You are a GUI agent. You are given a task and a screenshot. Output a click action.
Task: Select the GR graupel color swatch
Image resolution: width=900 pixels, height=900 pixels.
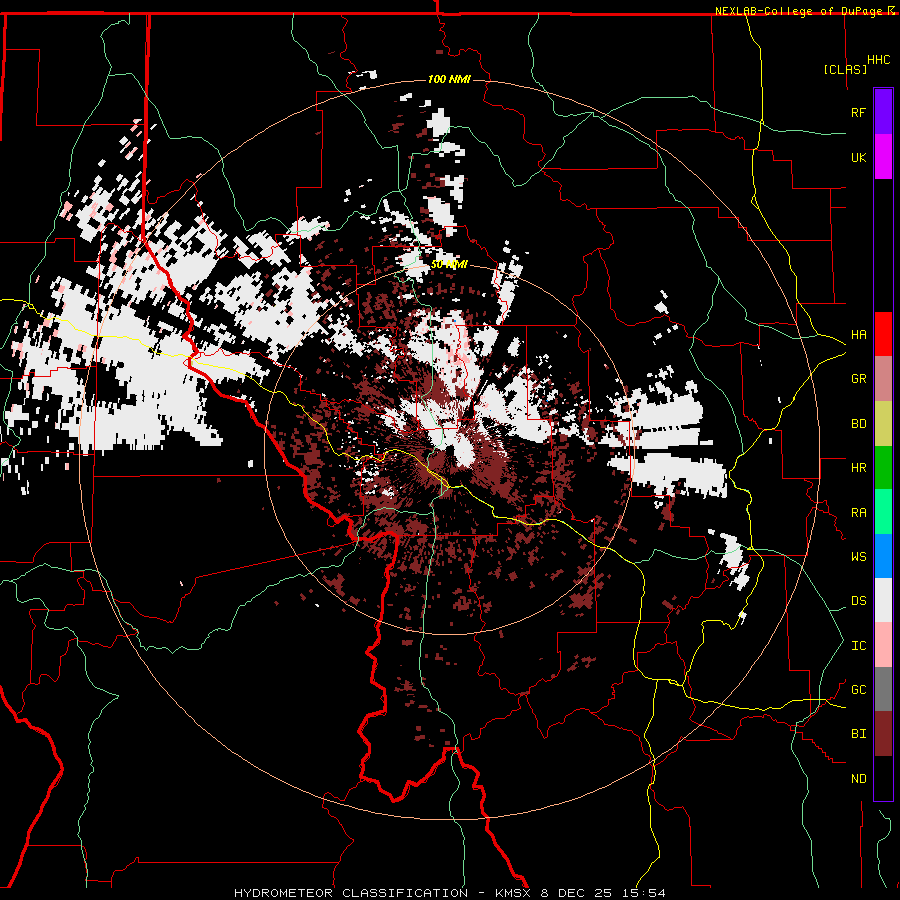pyautogui.click(x=883, y=379)
